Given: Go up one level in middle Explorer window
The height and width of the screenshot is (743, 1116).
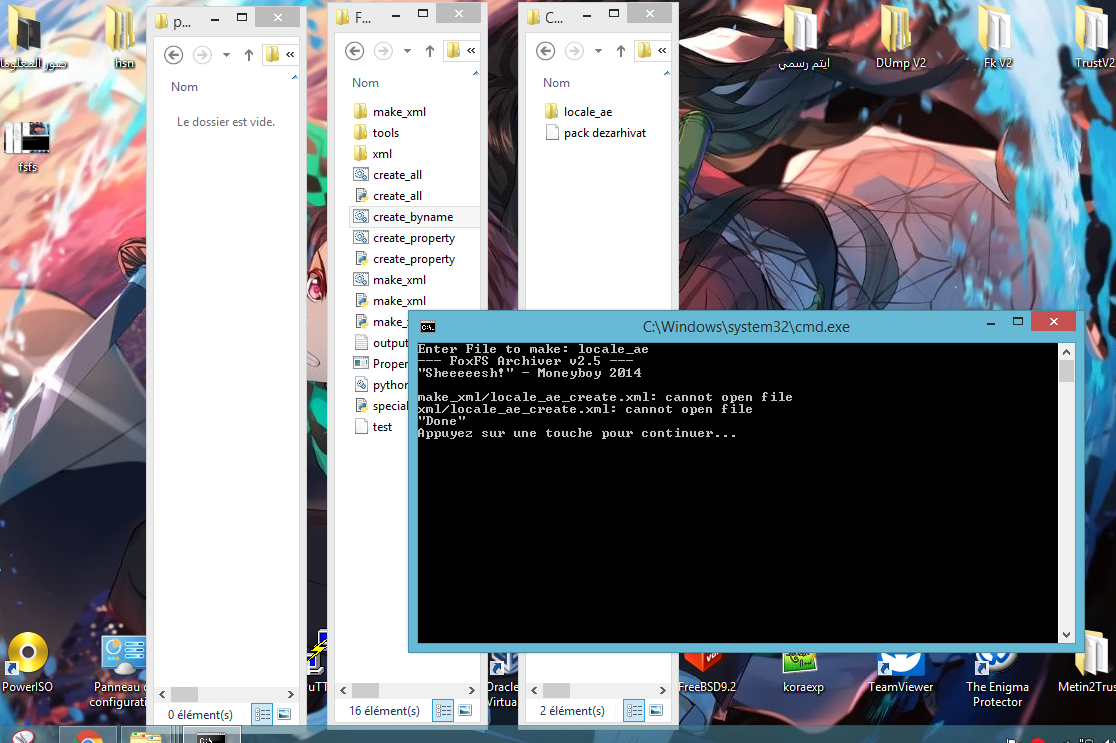Looking at the screenshot, I should [x=430, y=51].
